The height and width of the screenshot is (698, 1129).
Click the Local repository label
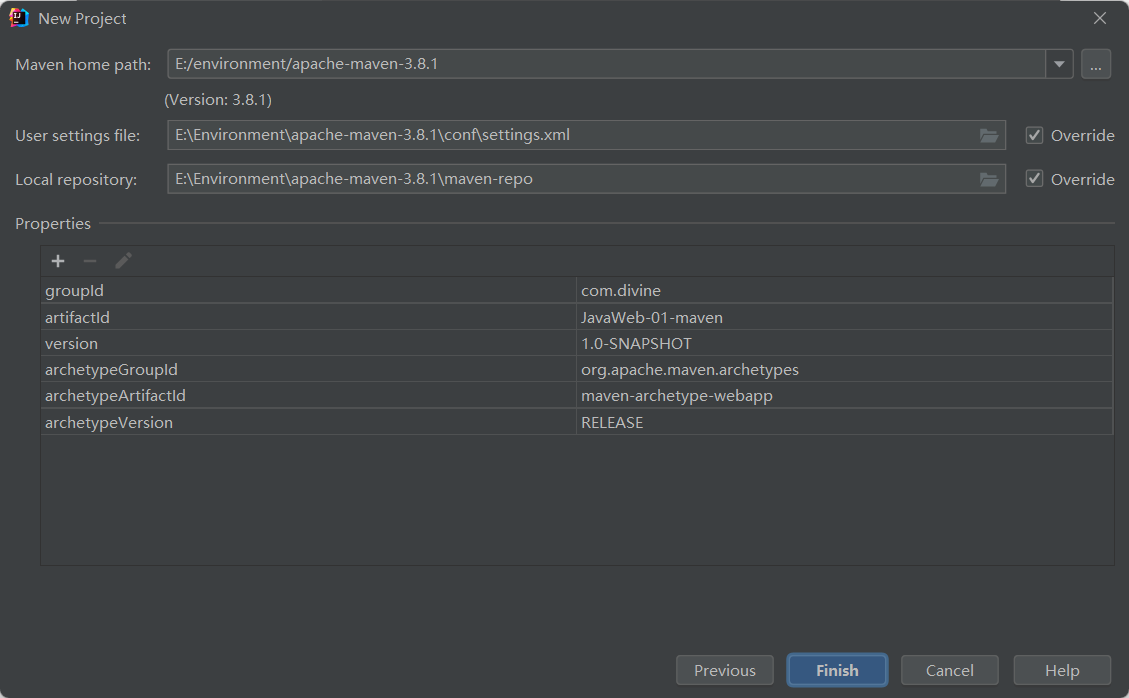[x=76, y=179]
